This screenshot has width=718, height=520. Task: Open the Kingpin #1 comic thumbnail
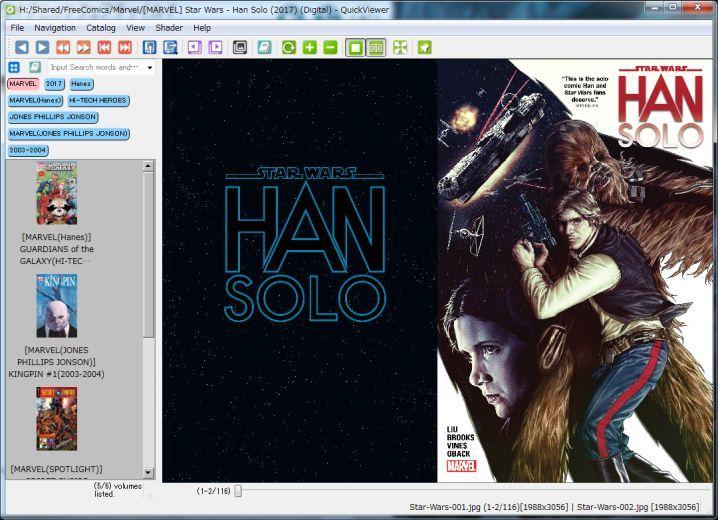[x=56, y=307]
